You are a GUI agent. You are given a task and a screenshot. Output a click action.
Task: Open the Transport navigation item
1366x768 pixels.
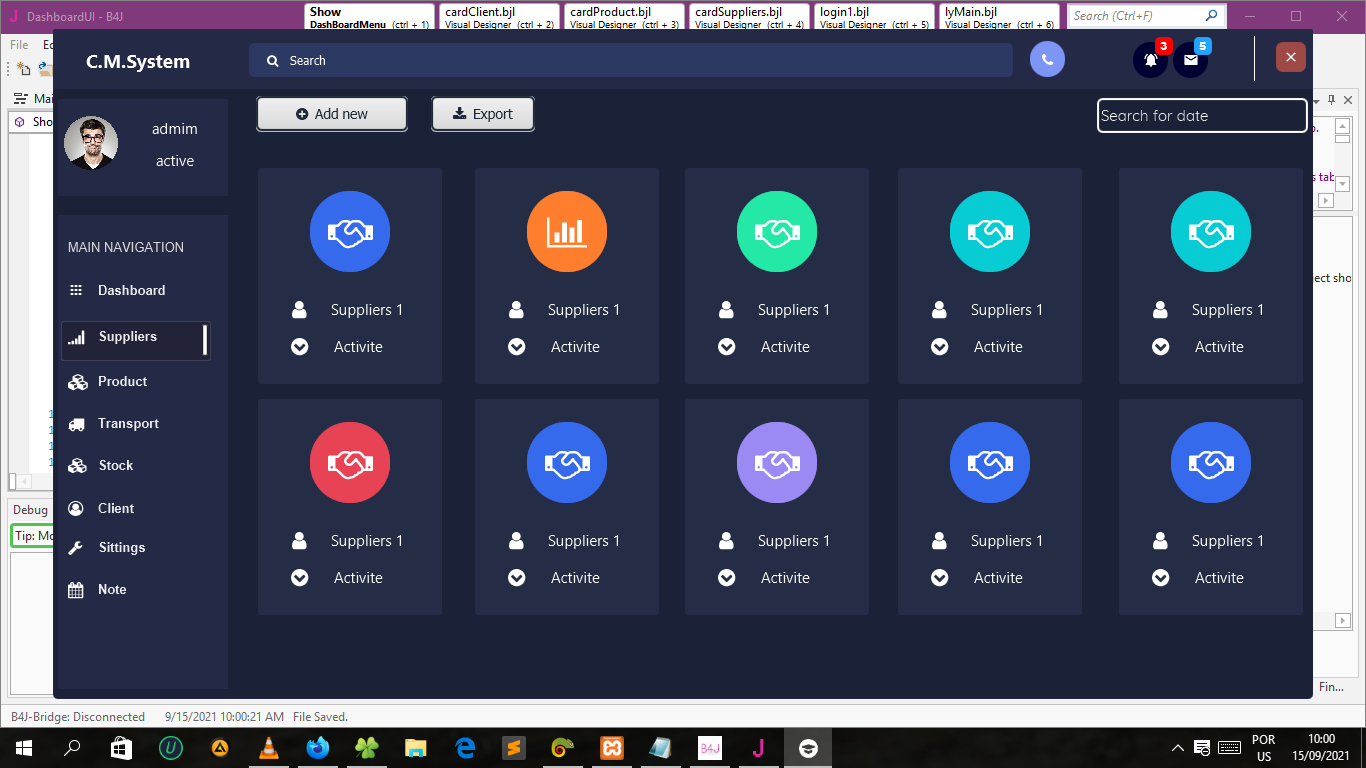pos(128,424)
